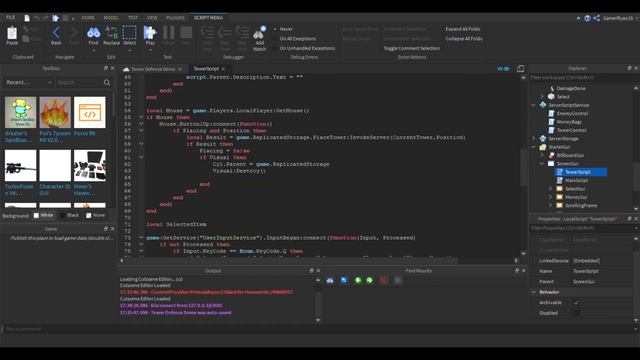
Task: Undock the Toolbox panel
Action: click(x=106, y=68)
